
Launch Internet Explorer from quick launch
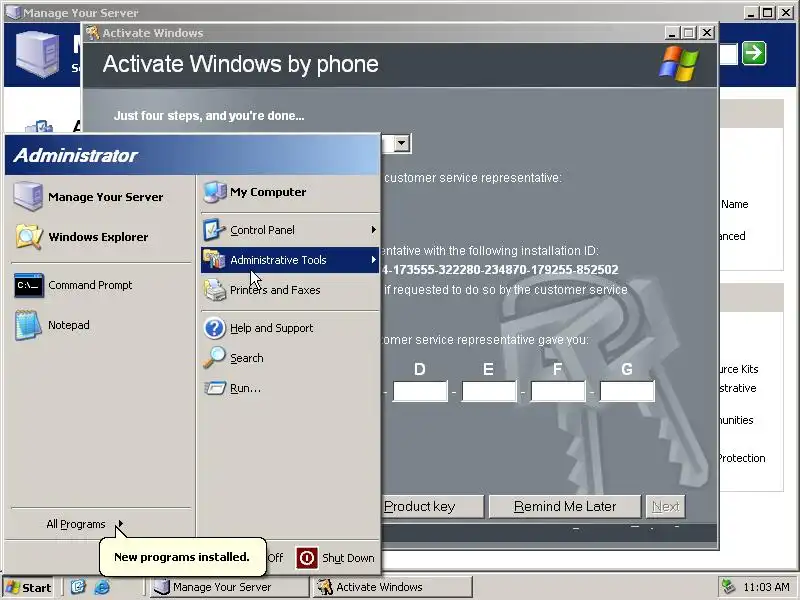pyautogui.click(x=102, y=587)
